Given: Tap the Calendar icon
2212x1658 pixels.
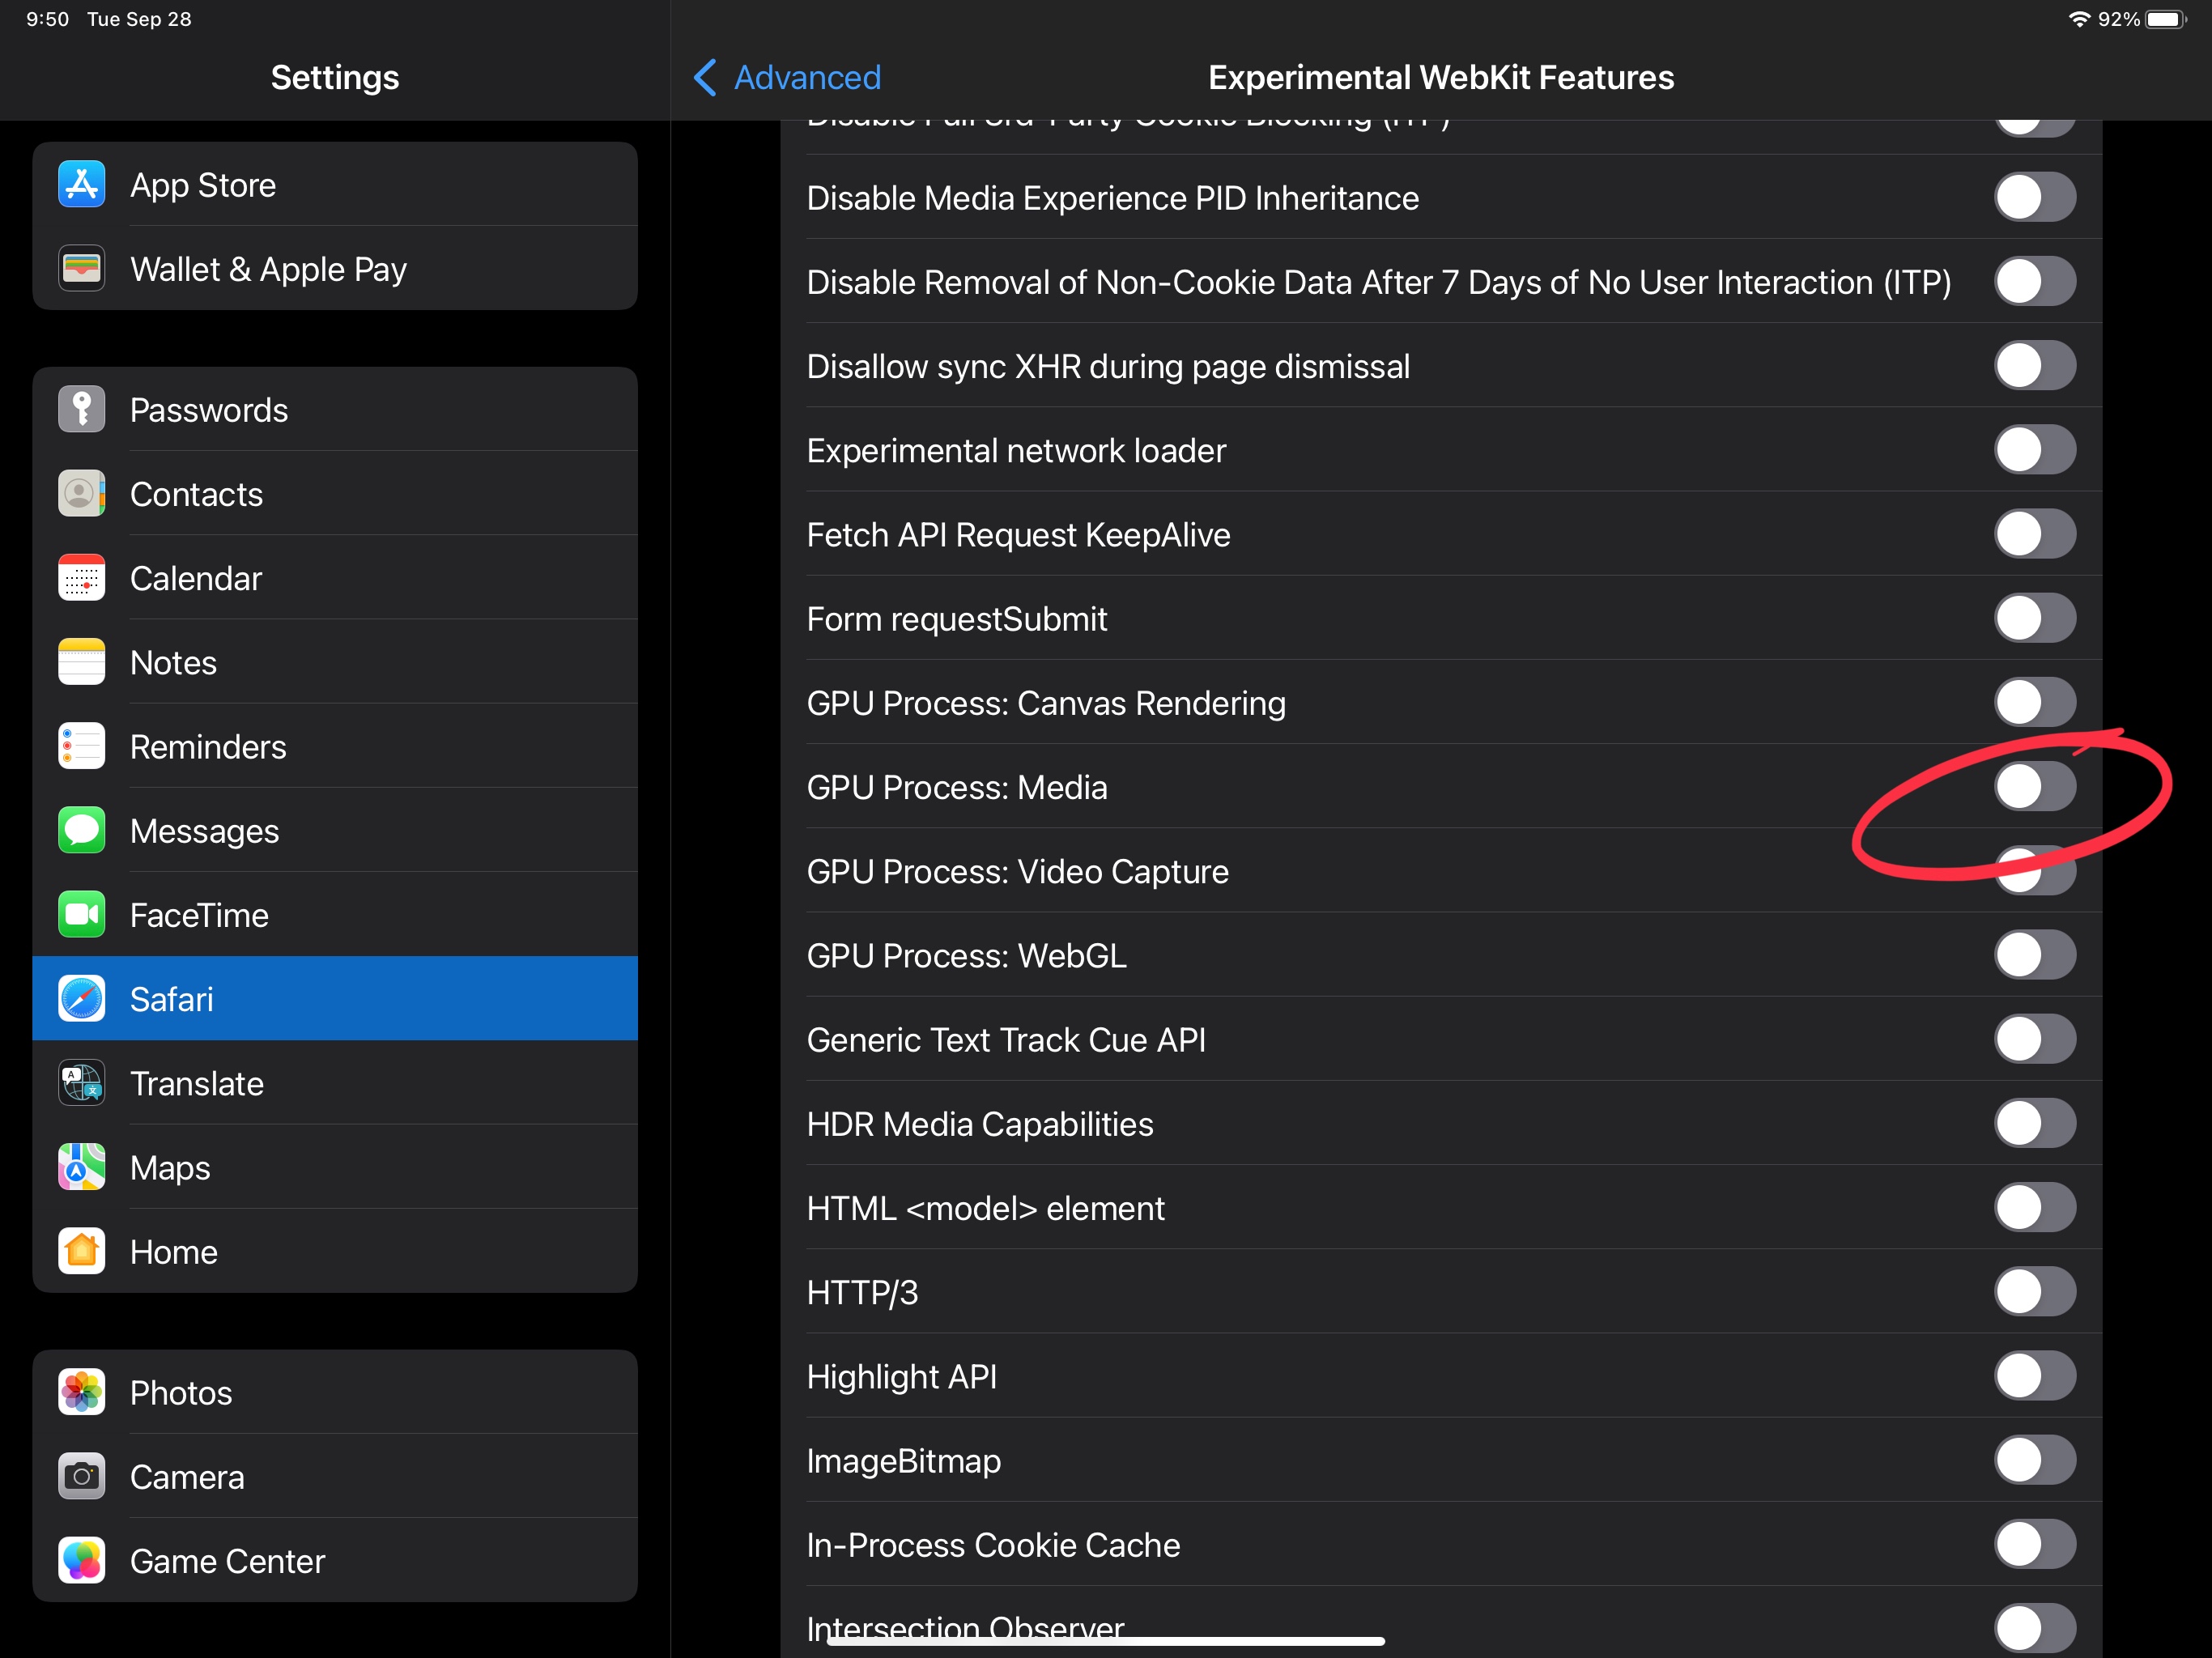Looking at the screenshot, I should 81,578.
